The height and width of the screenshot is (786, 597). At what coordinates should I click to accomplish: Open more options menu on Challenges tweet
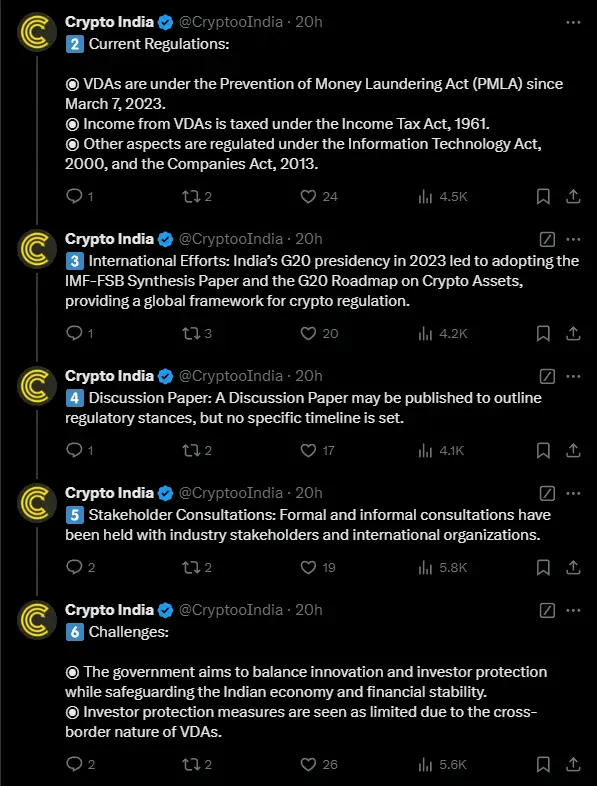tap(573, 611)
